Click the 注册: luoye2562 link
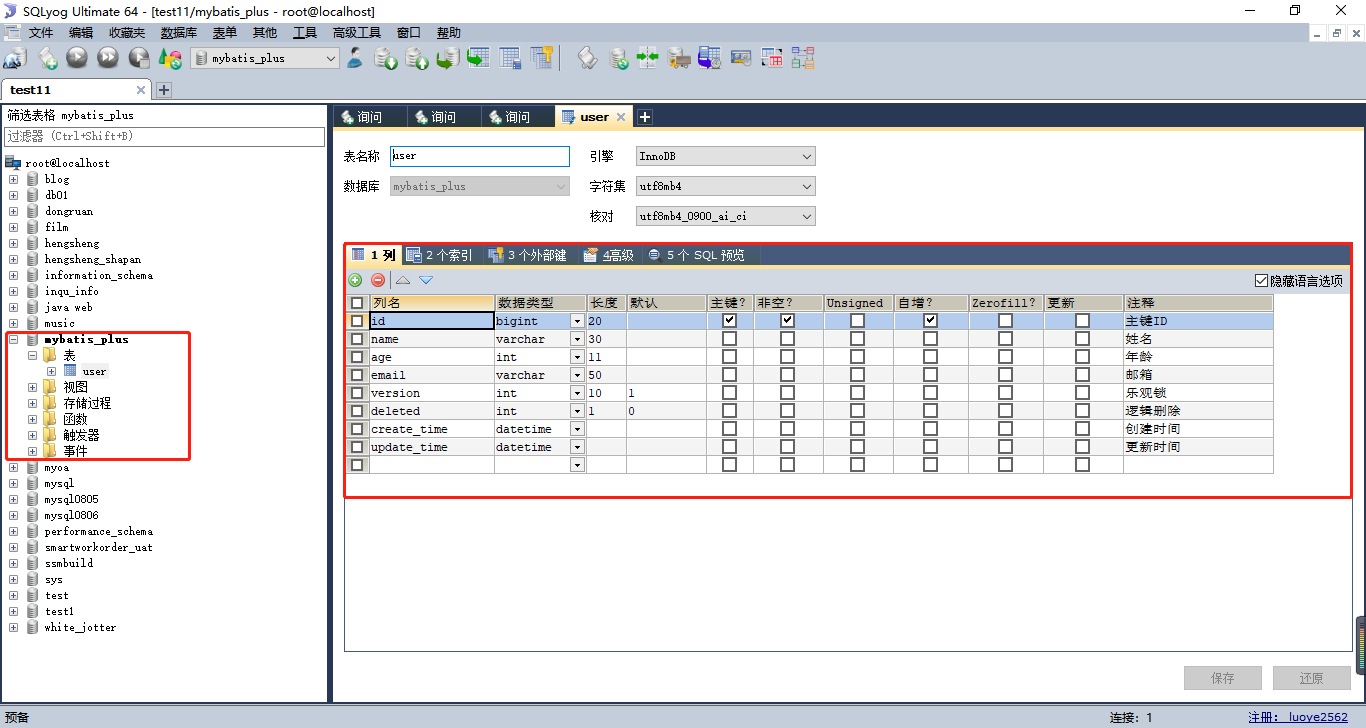The image size is (1366, 728). (x=1298, y=717)
